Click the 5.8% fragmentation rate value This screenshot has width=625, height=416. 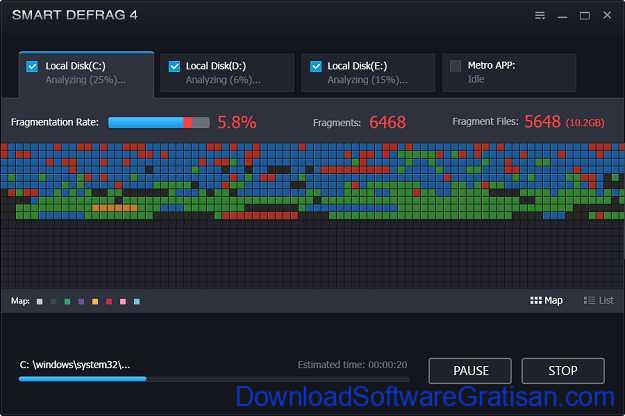237,122
